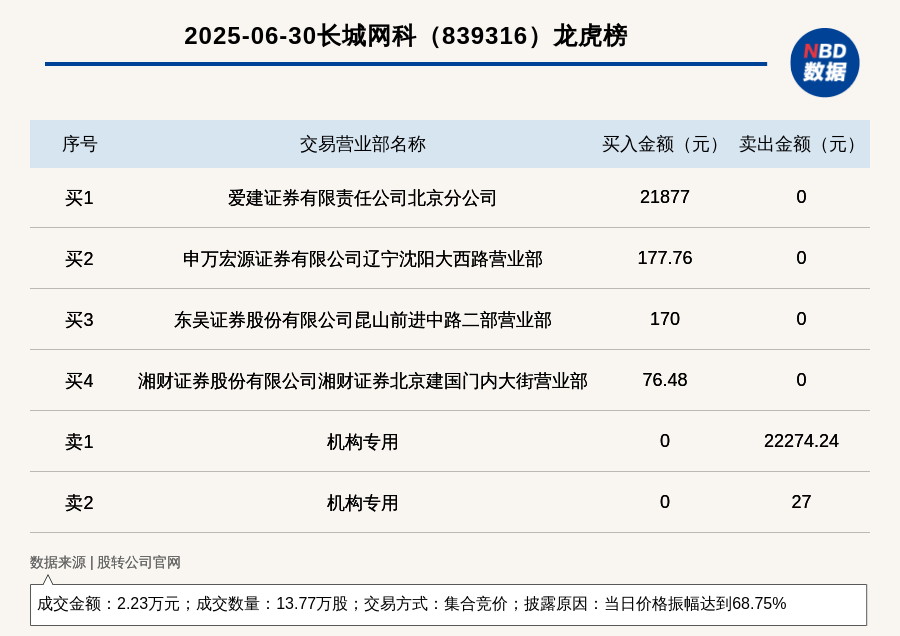Click the buy amount 177.76

coord(665,258)
